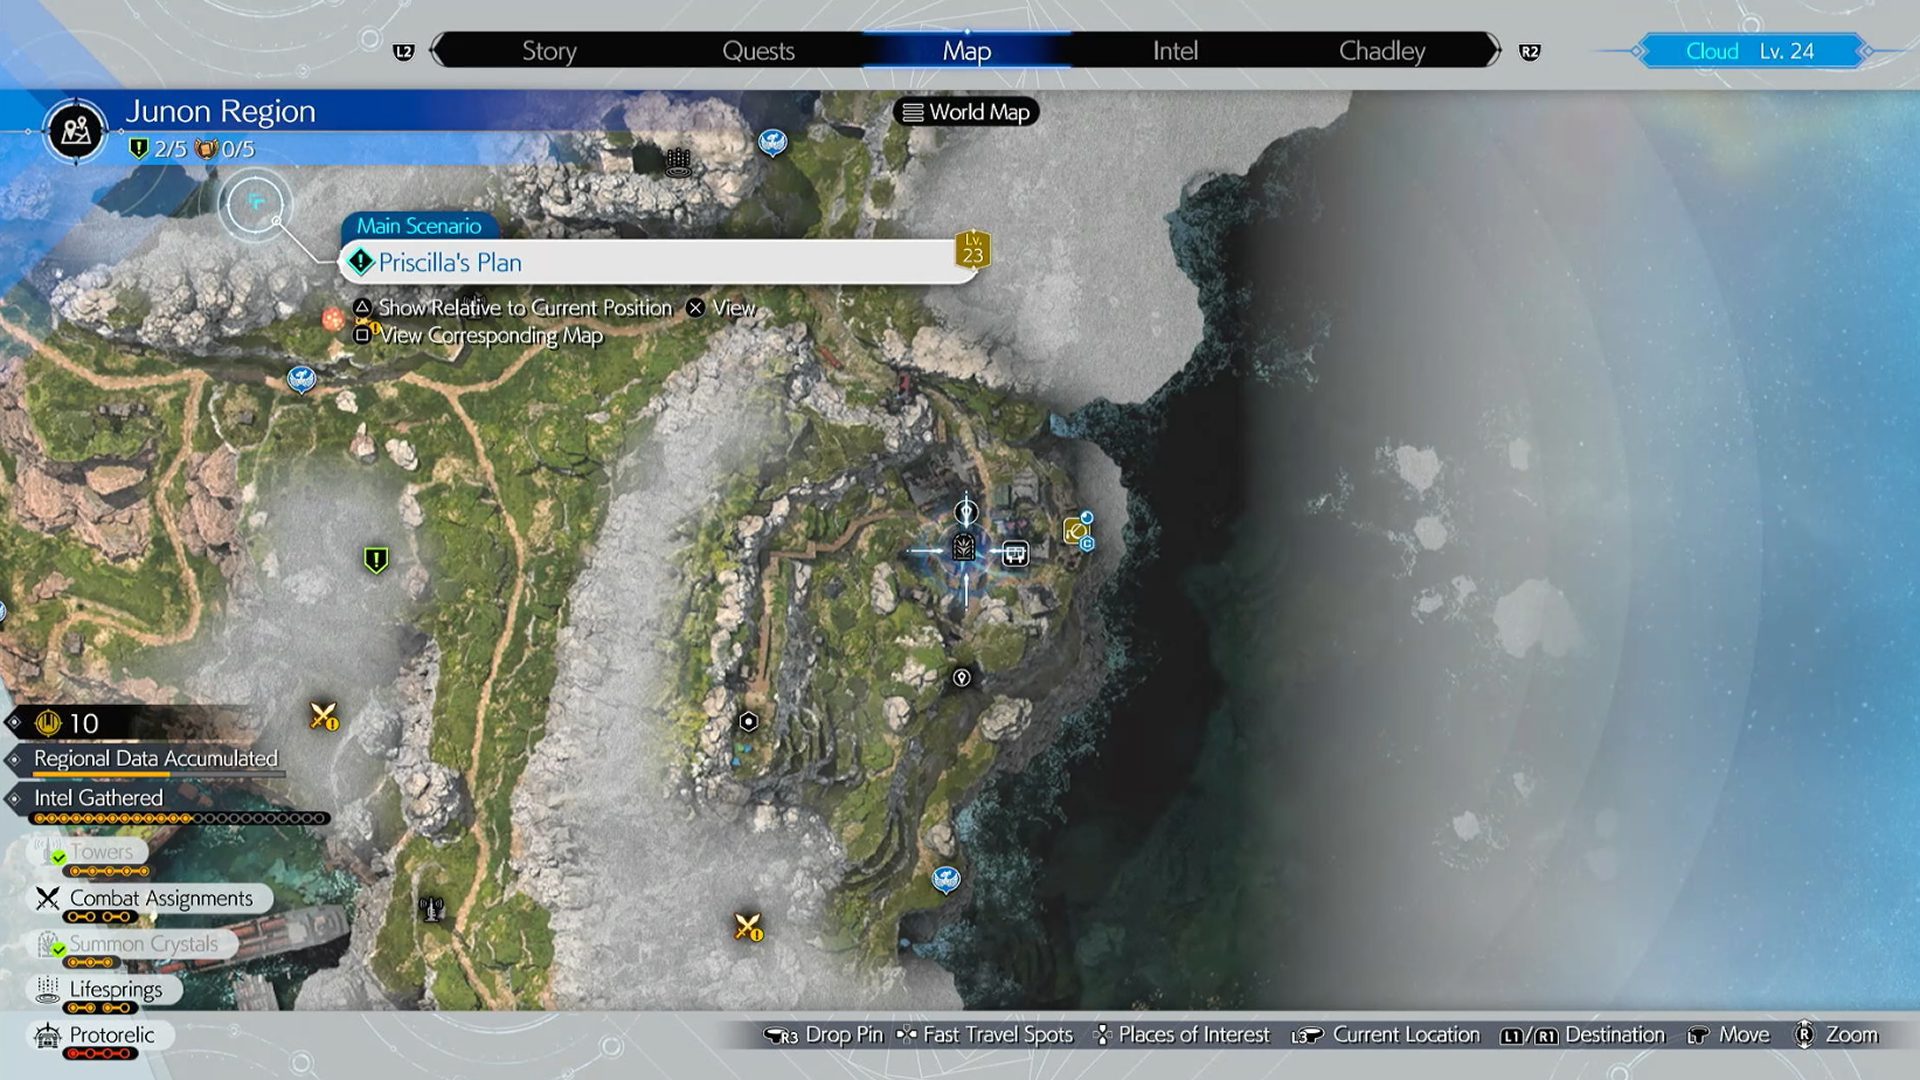Click the L2 previous-tab button icon

click(404, 52)
